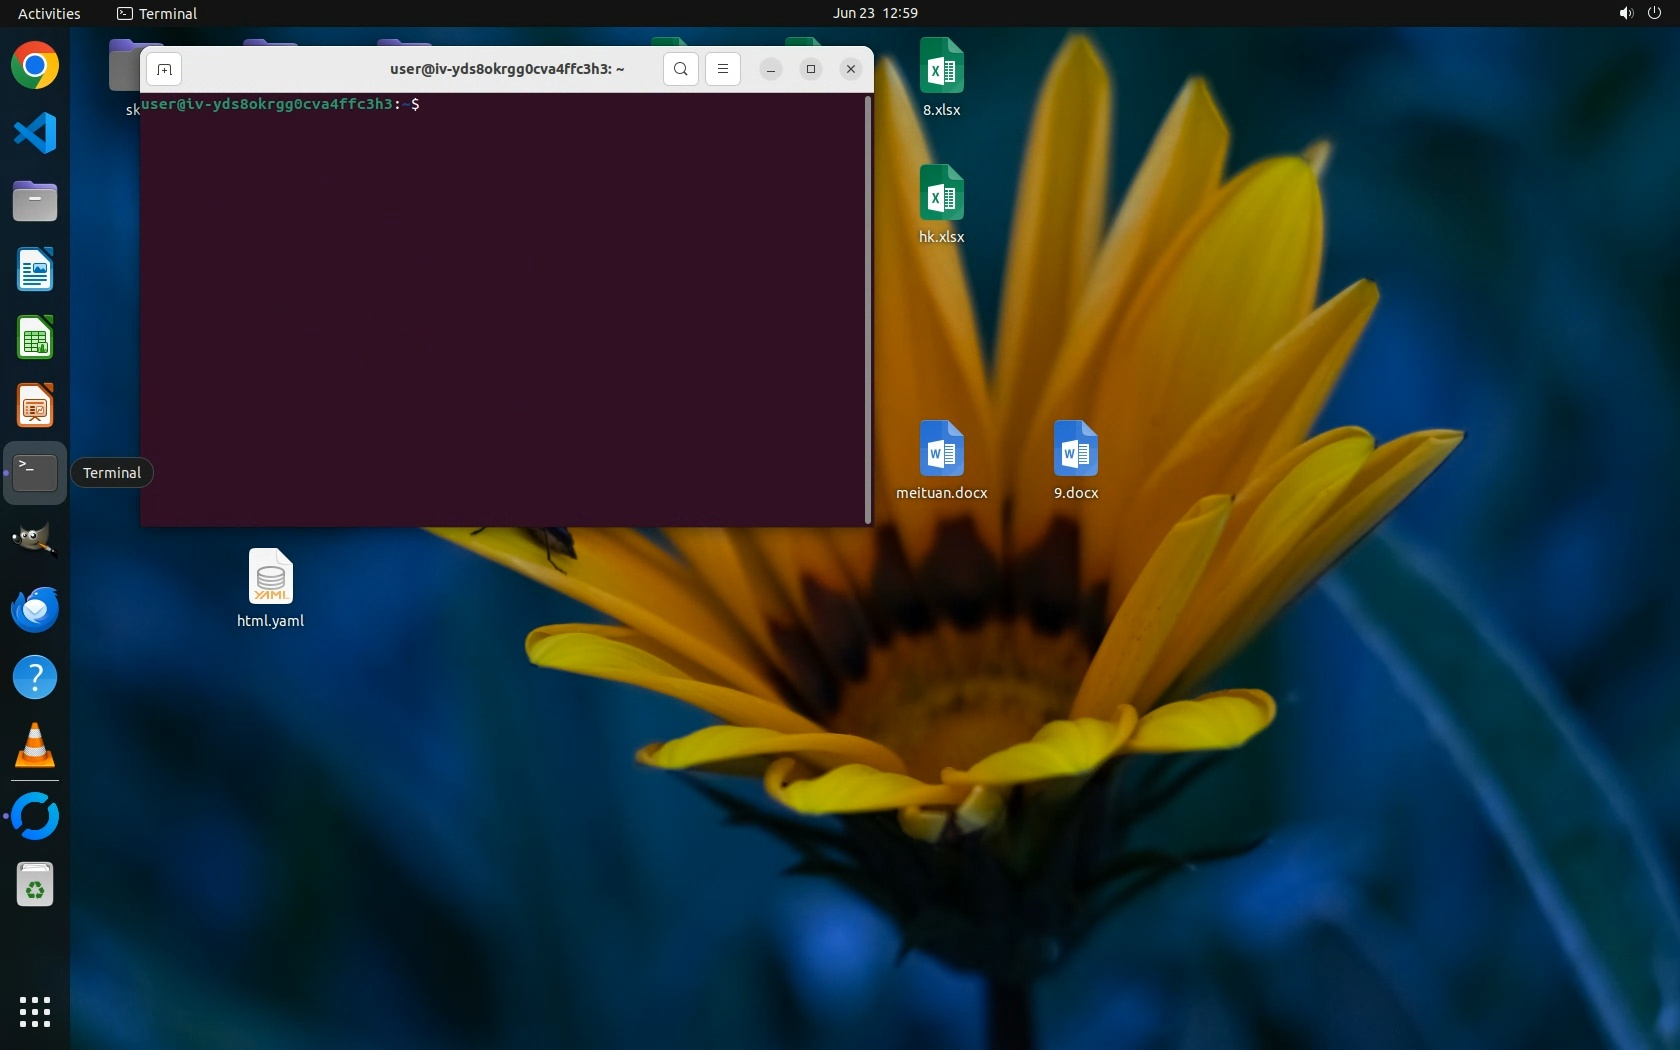This screenshot has height=1050, width=1680.
Task: Open Visual Studio Code from the dock
Action: 35,134
